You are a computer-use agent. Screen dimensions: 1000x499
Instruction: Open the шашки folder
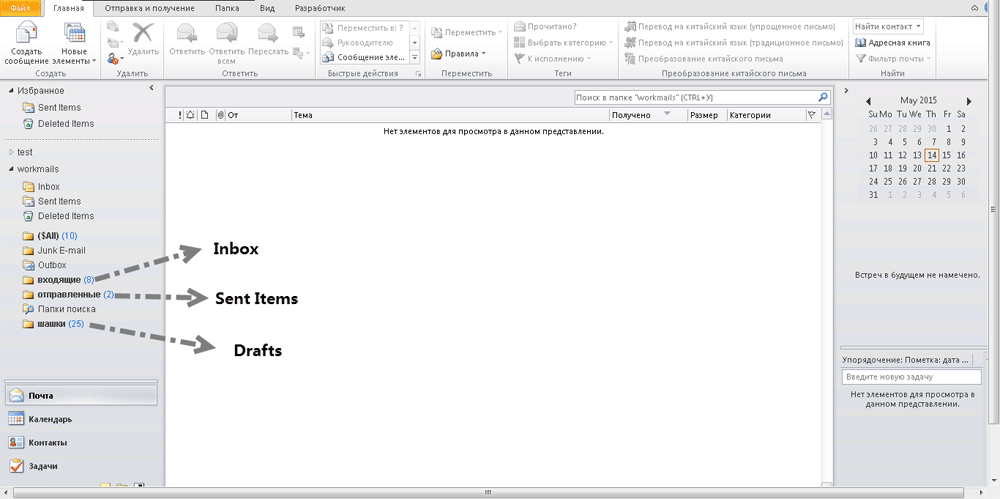point(53,324)
